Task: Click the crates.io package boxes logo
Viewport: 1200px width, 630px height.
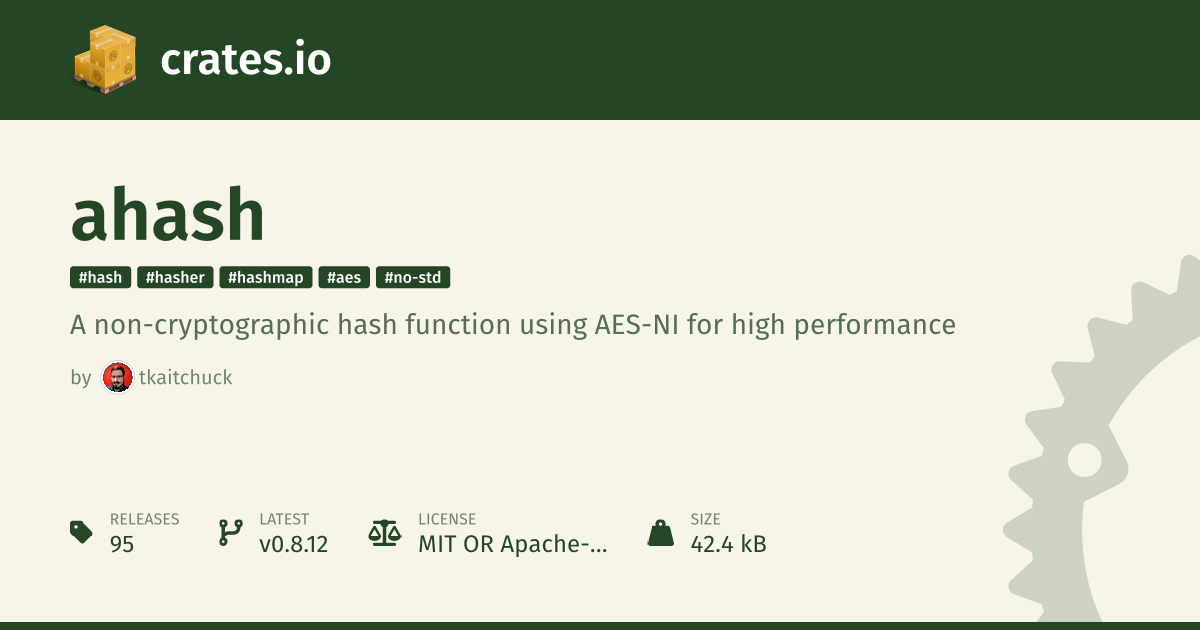Action: [x=104, y=59]
